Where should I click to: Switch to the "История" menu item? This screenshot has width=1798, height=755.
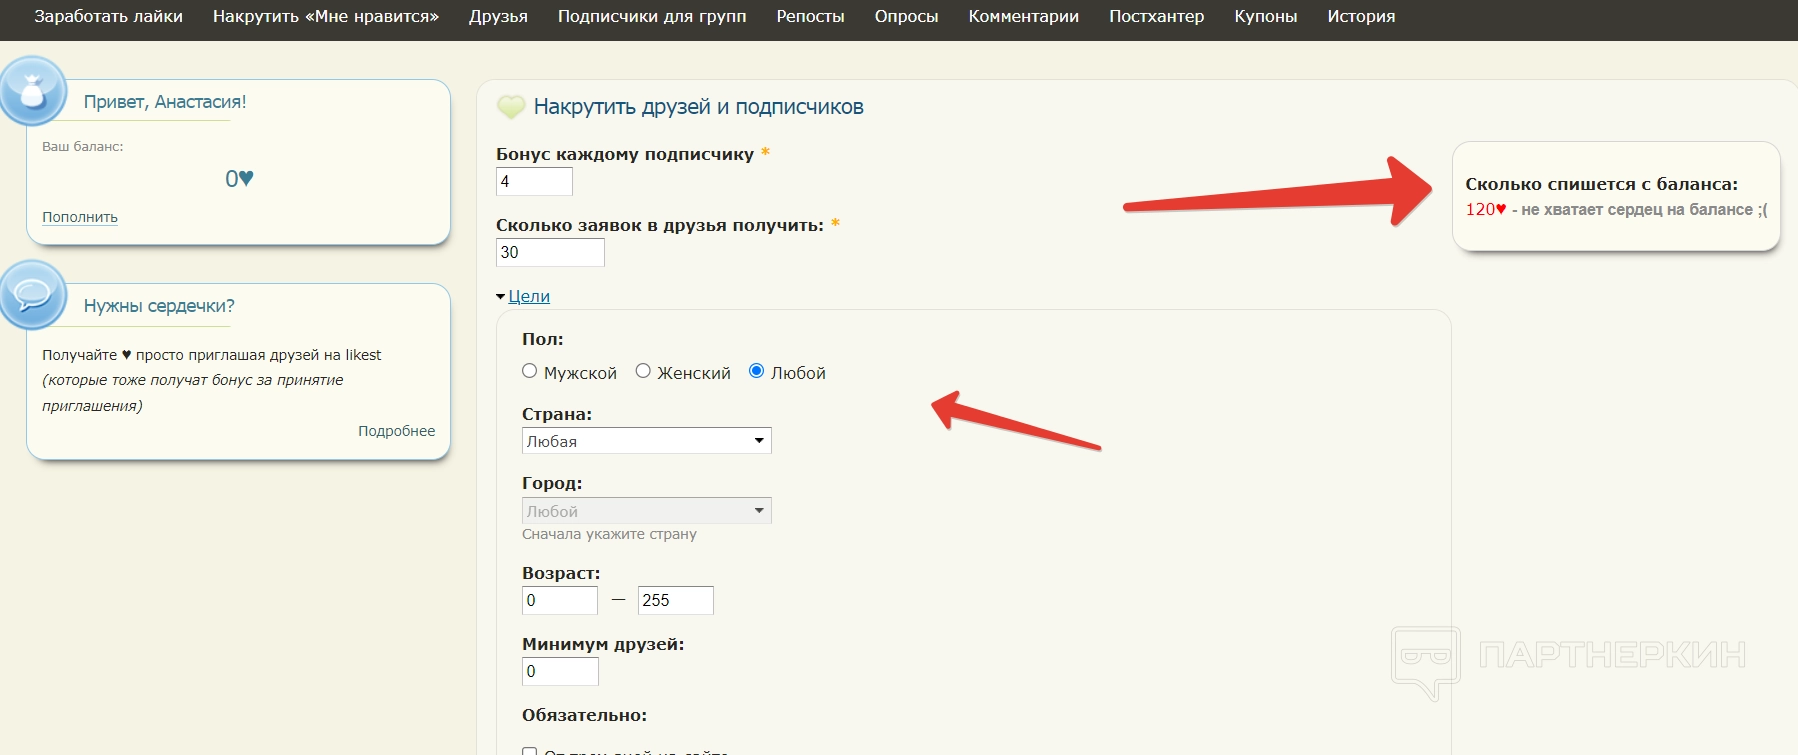click(1361, 17)
